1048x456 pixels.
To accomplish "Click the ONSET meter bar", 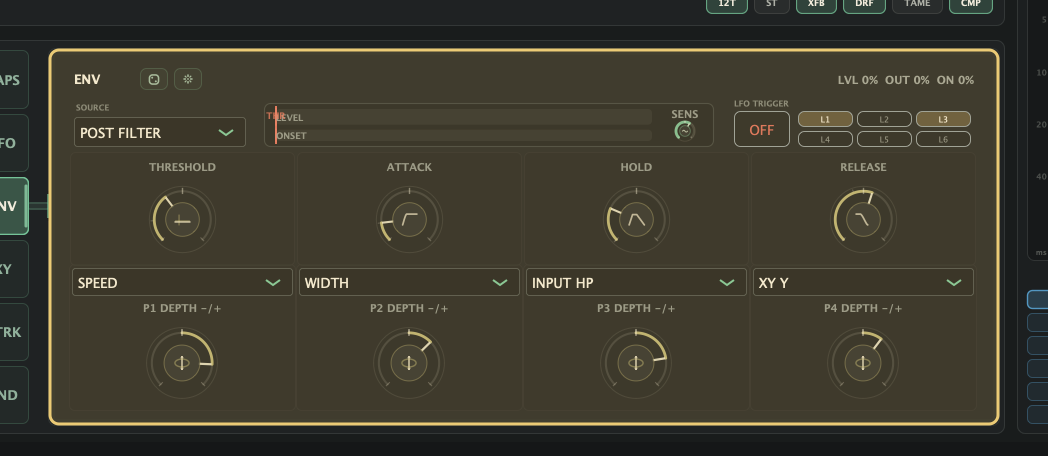I will (463, 136).
